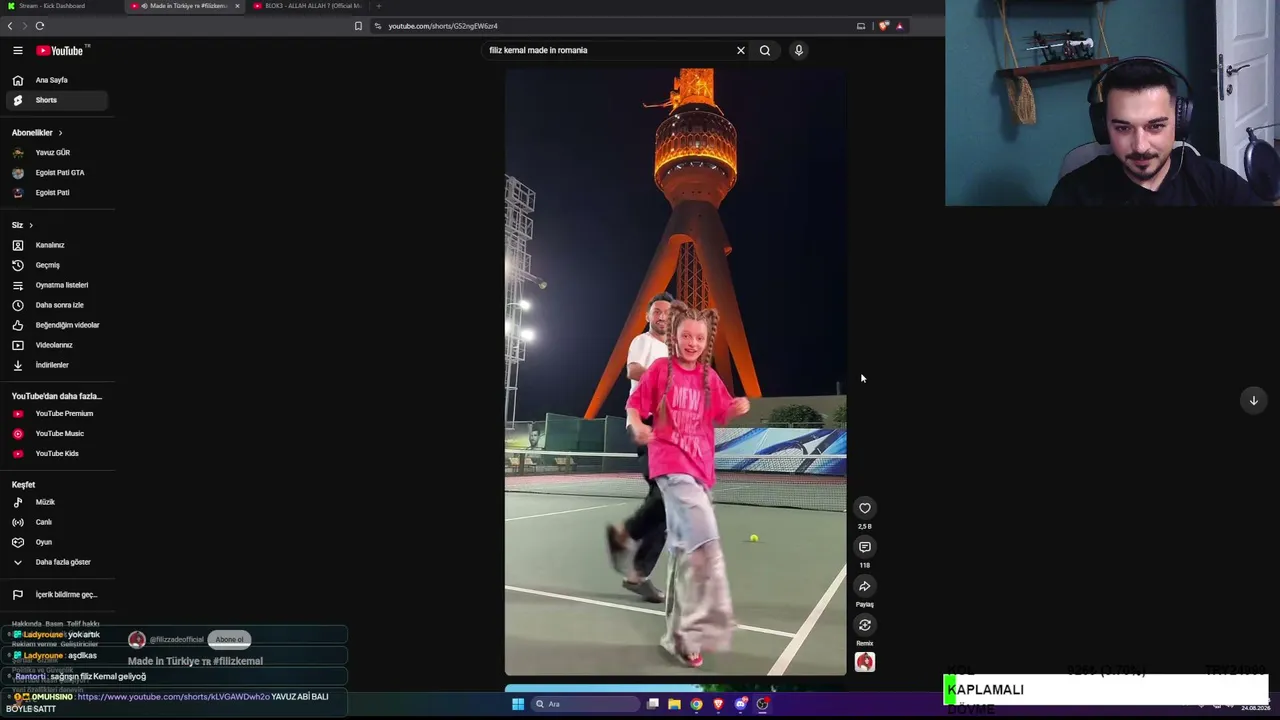Expand the Abonelikler section chevron
1280x720 pixels.
60,133
